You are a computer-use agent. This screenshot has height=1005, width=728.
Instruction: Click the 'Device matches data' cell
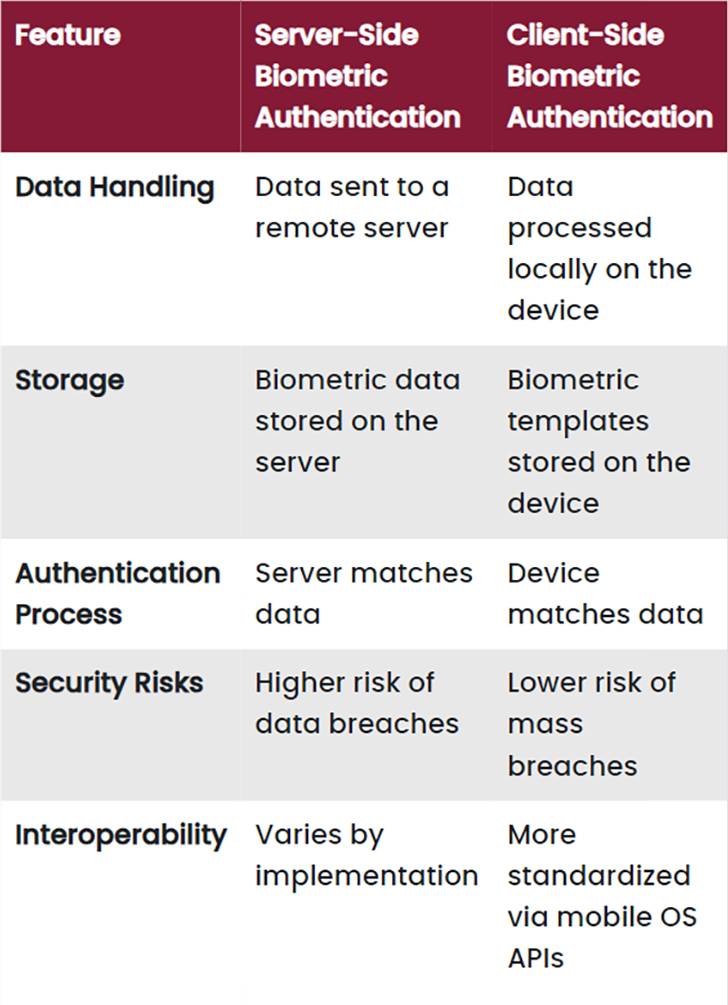[x=605, y=594]
